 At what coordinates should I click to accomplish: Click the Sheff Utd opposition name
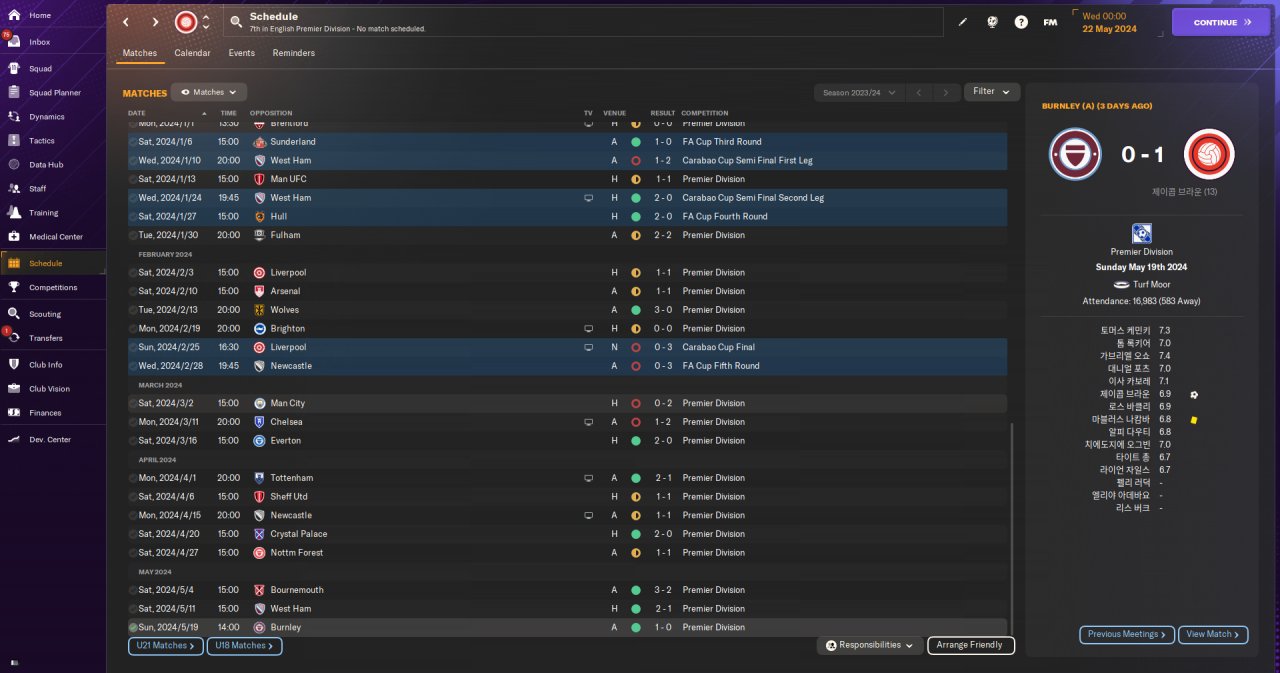click(289, 497)
